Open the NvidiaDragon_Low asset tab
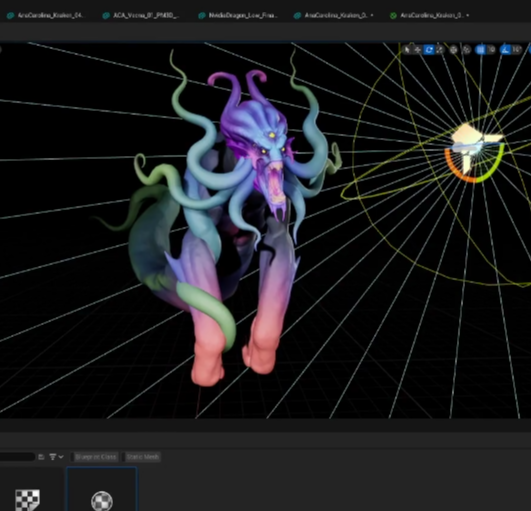The image size is (531, 511). 238,15
